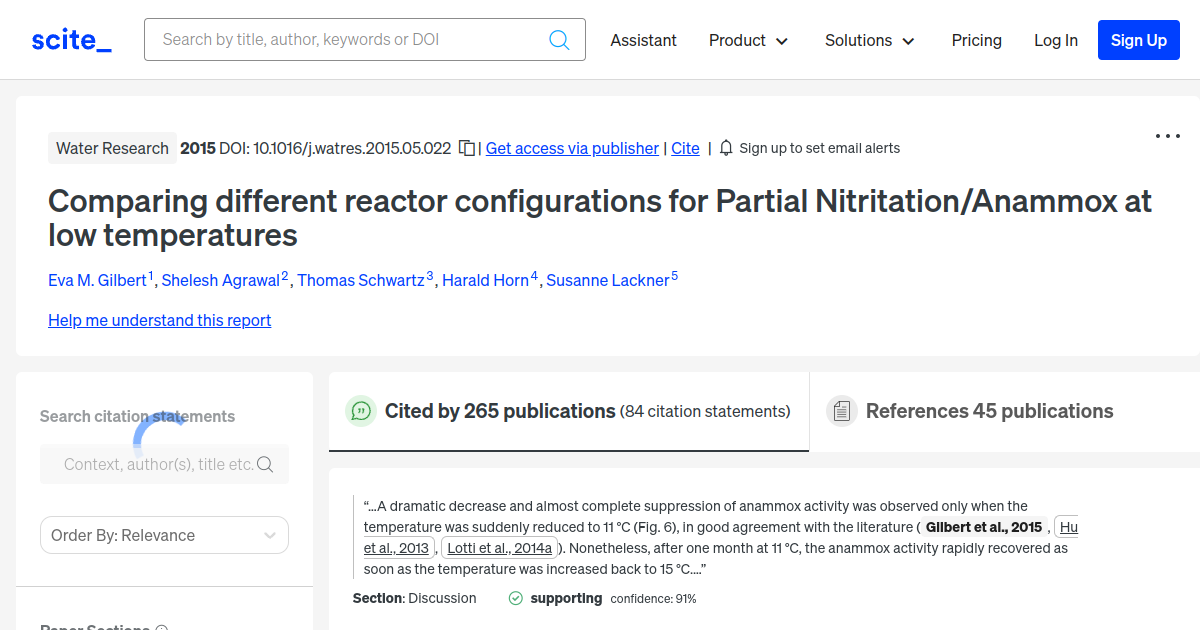1200x630 pixels.
Task: Expand the Product dropdown menu
Action: pyautogui.click(x=748, y=40)
